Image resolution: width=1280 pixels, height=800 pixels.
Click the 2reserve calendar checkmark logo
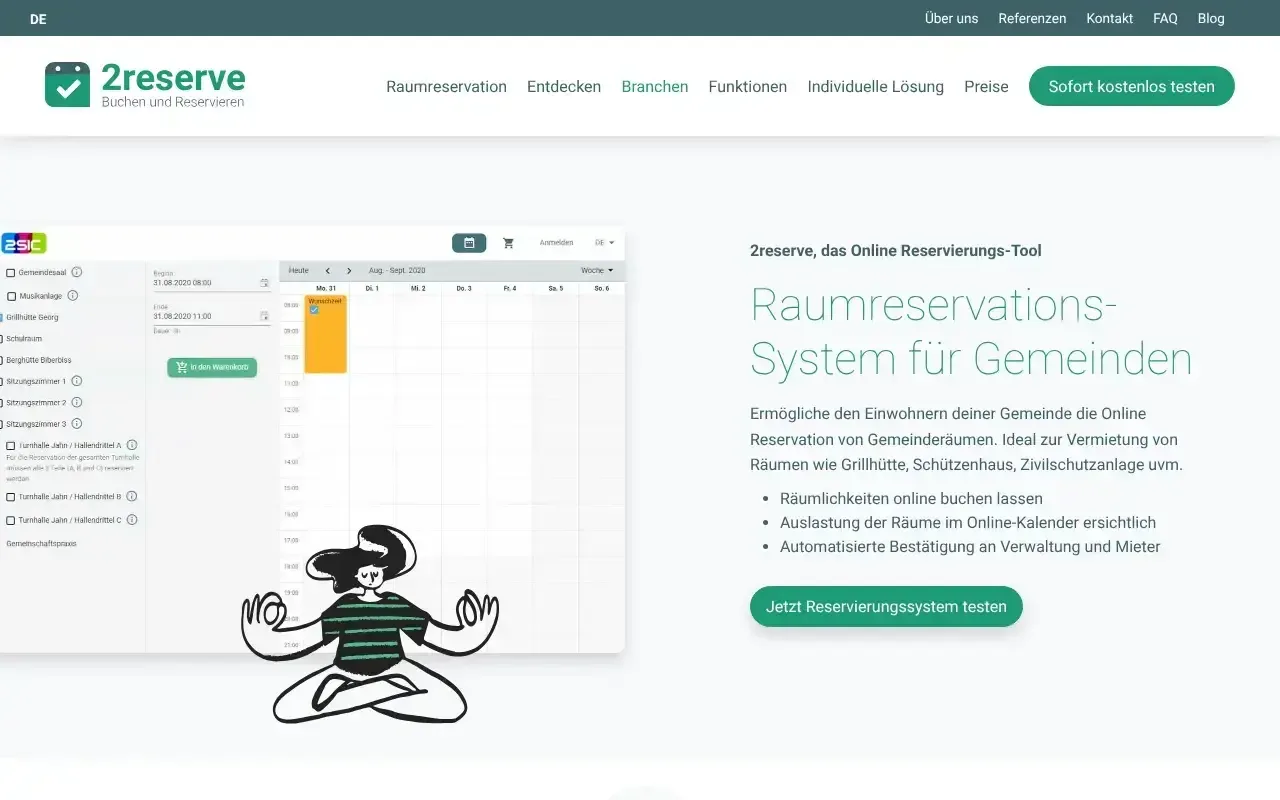coord(67,85)
